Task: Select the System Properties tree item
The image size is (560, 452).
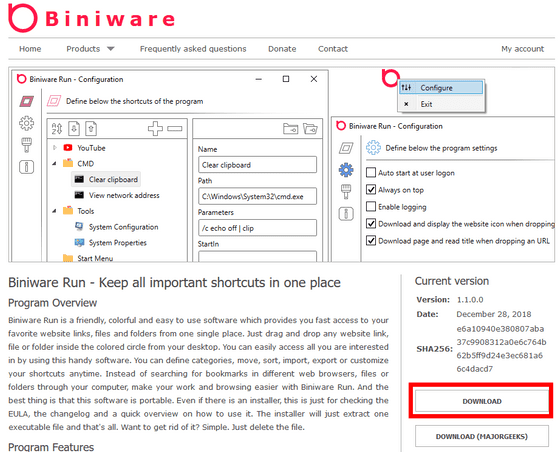Action: [x=118, y=242]
